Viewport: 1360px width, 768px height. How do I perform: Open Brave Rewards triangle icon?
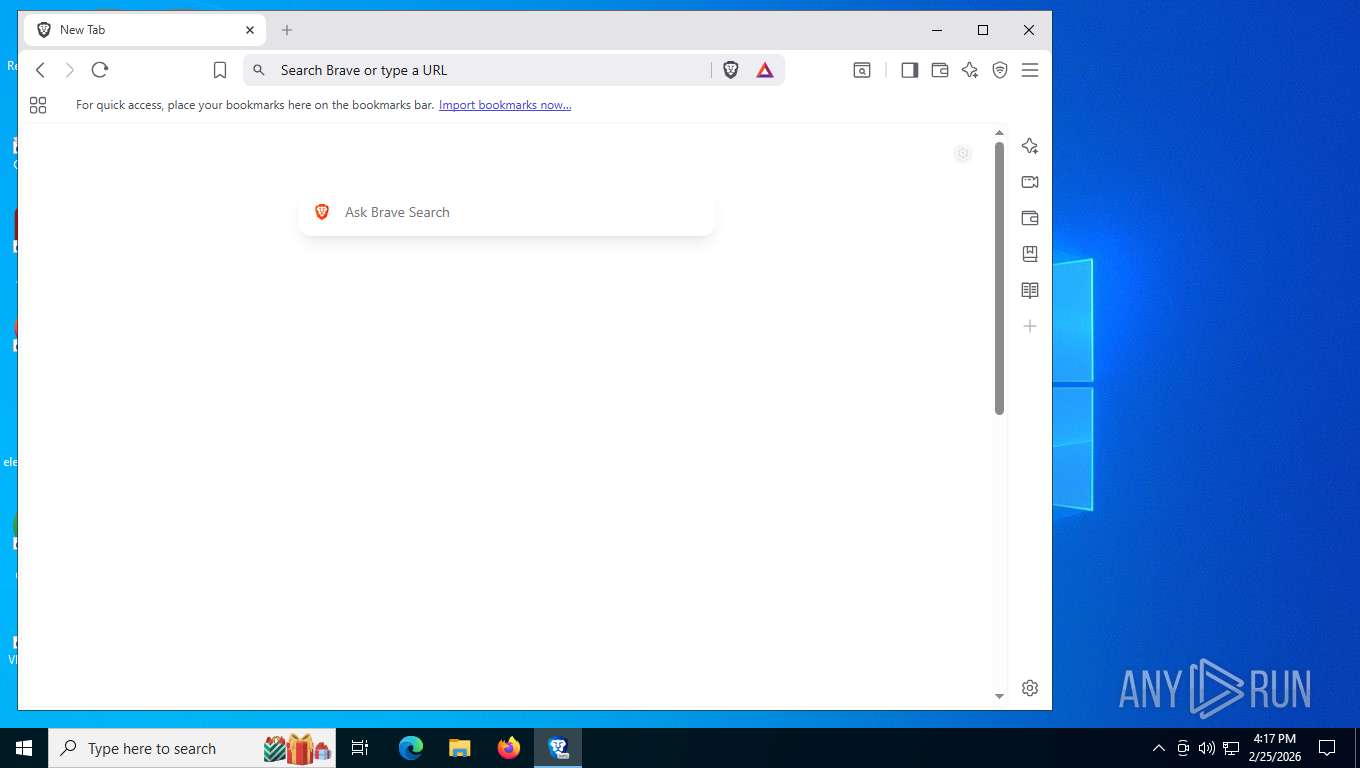765,70
